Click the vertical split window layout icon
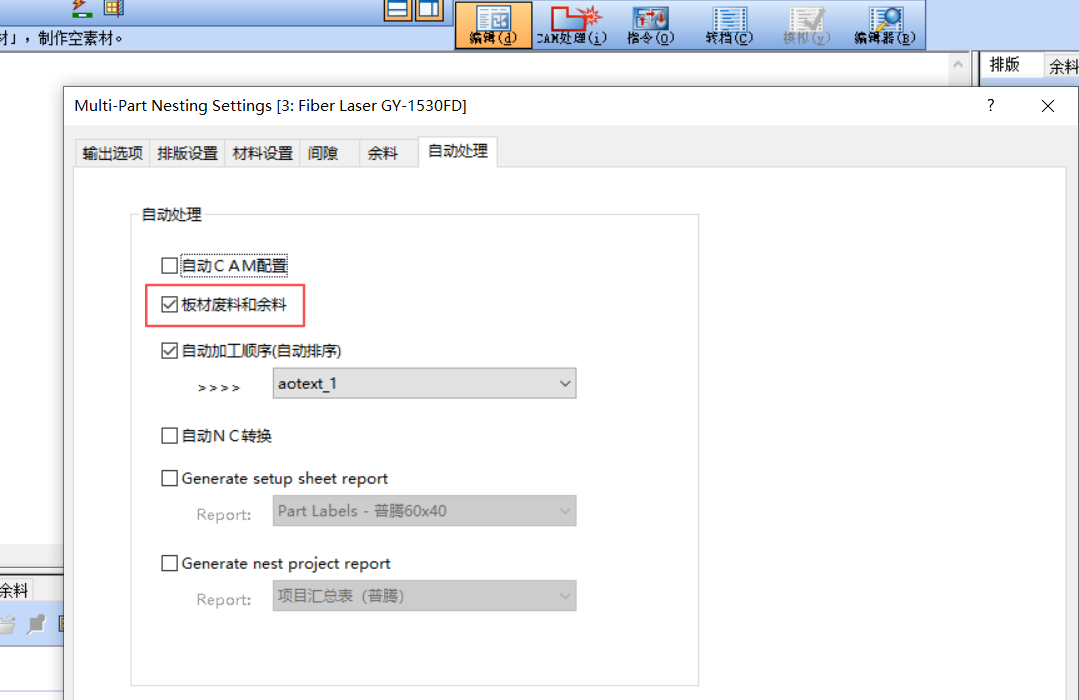1079x700 pixels. [429, 10]
